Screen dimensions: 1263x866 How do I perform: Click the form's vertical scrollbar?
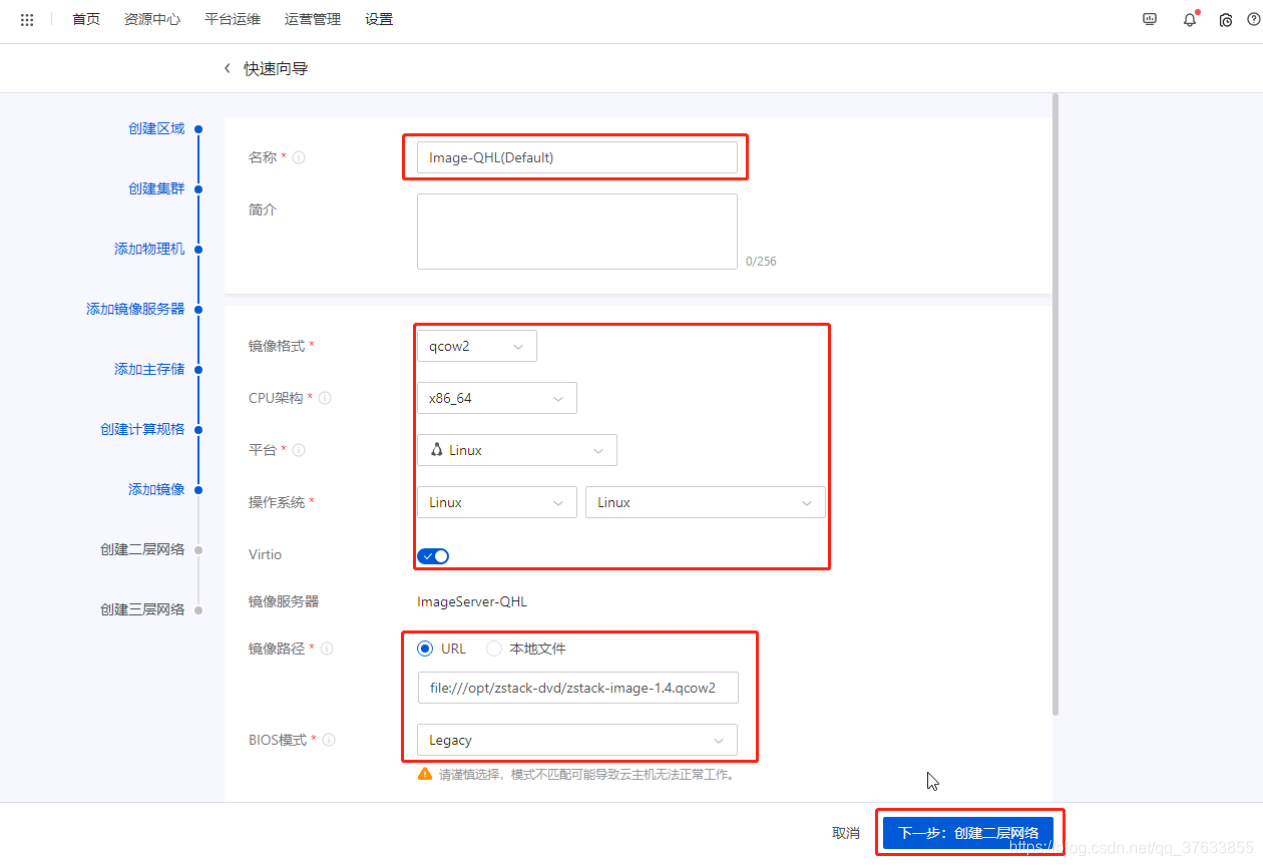[x=1054, y=405]
